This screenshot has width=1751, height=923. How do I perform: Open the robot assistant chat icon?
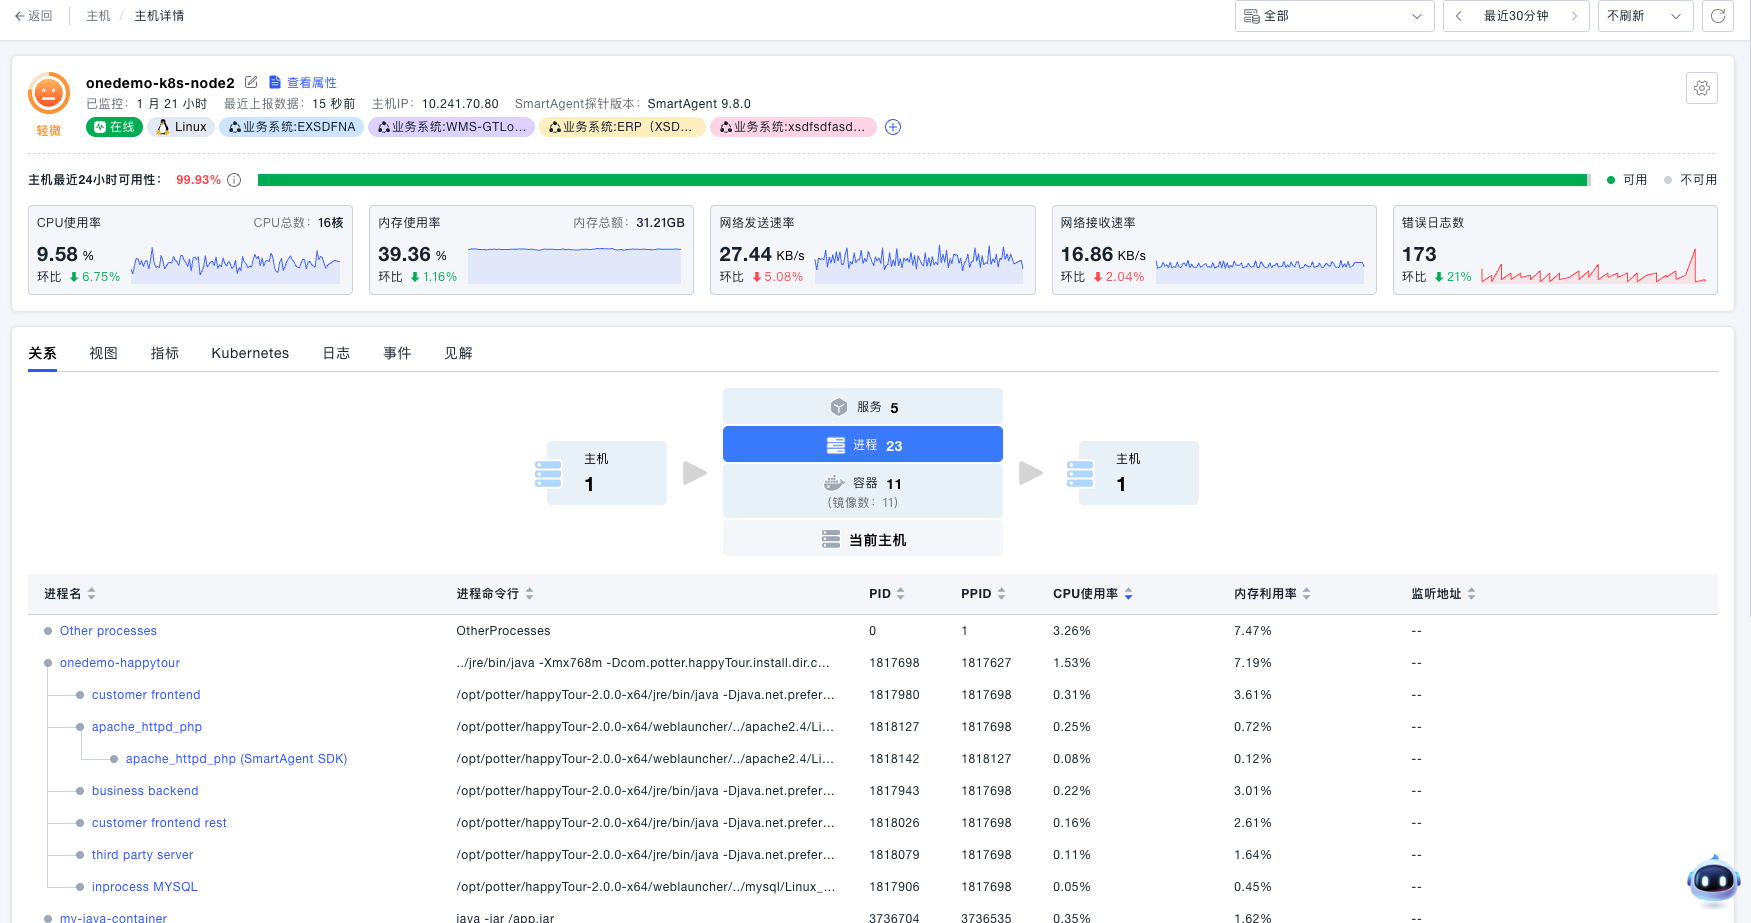point(1713,880)
